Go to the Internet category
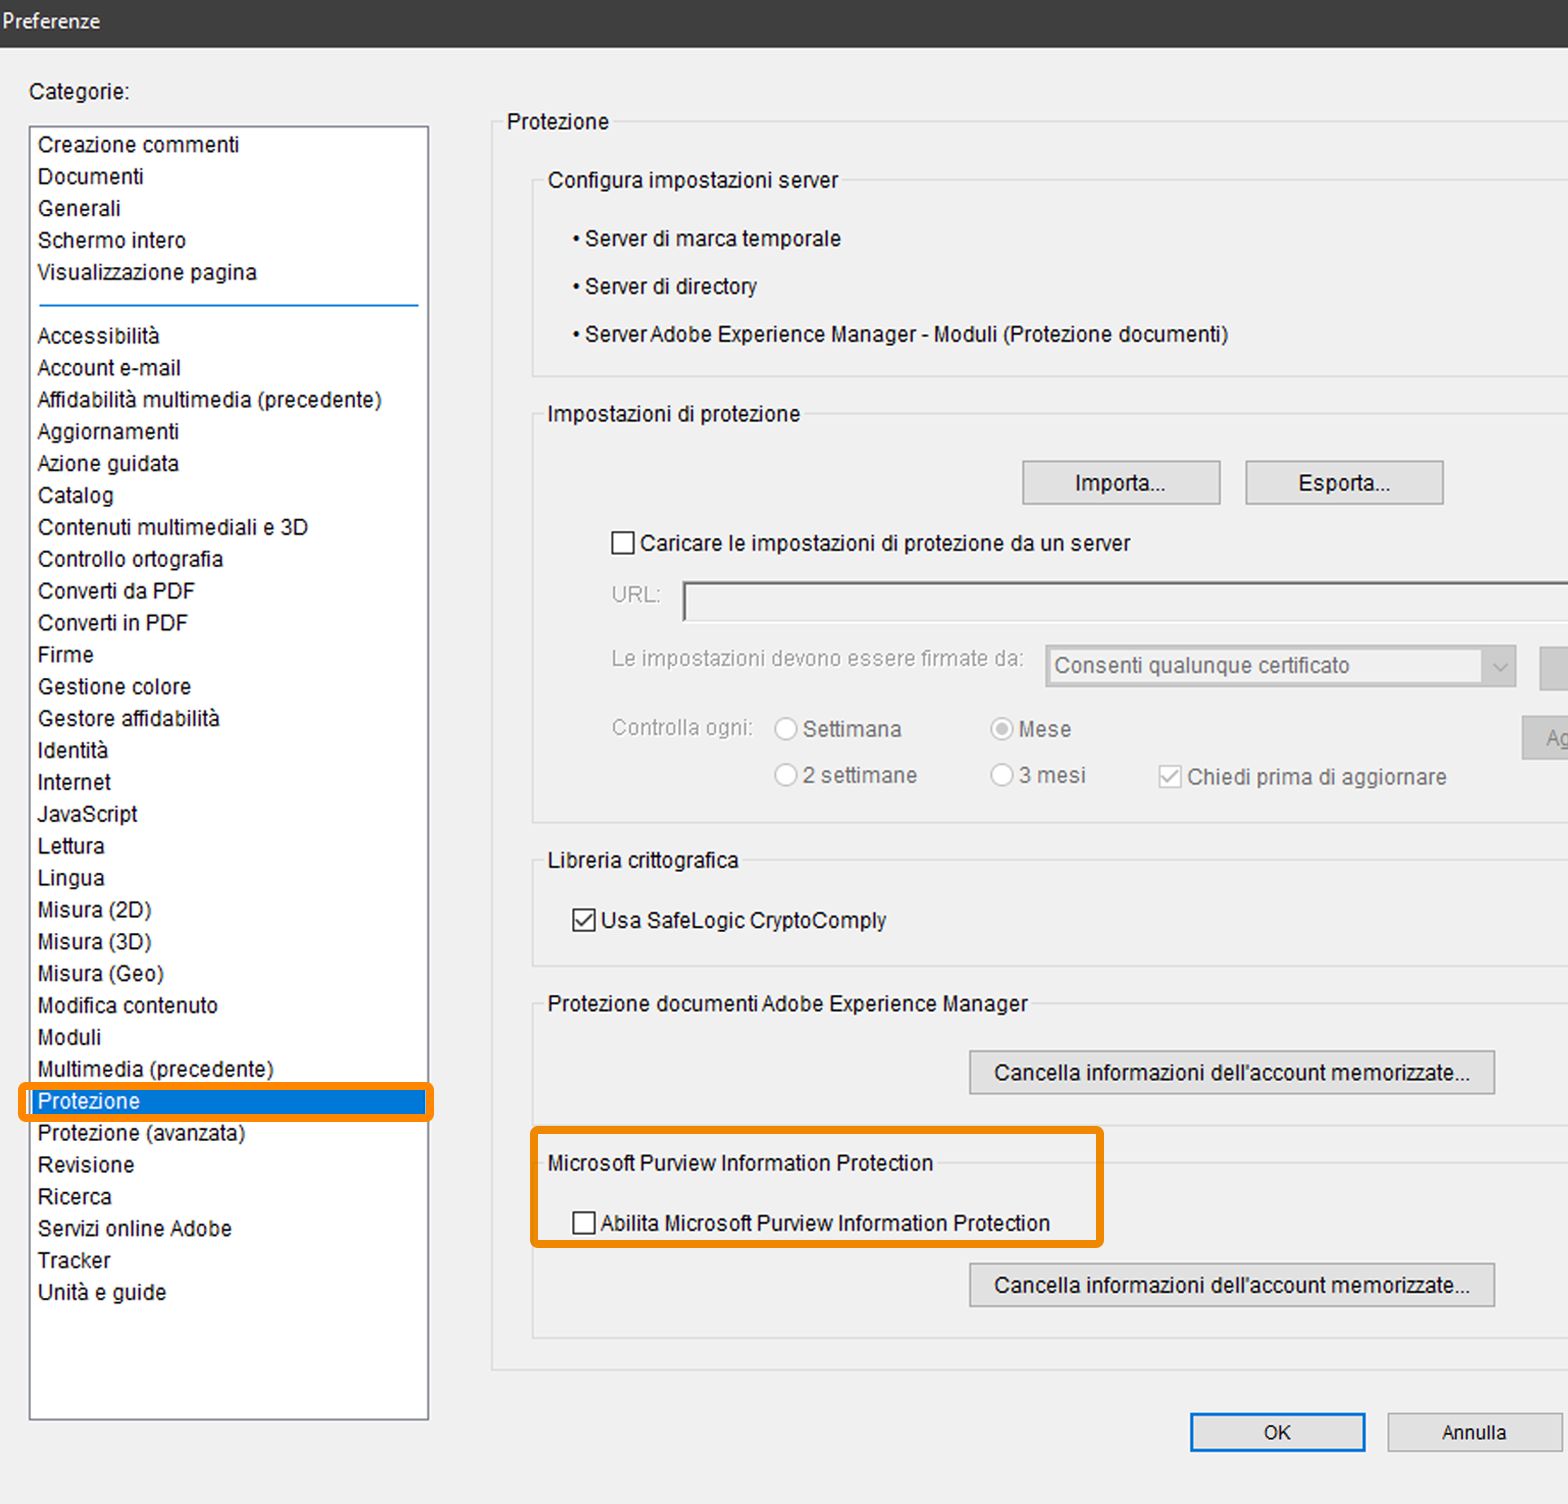The width and height of the screenshot is (1568, 1504). (x=75, y=783)
